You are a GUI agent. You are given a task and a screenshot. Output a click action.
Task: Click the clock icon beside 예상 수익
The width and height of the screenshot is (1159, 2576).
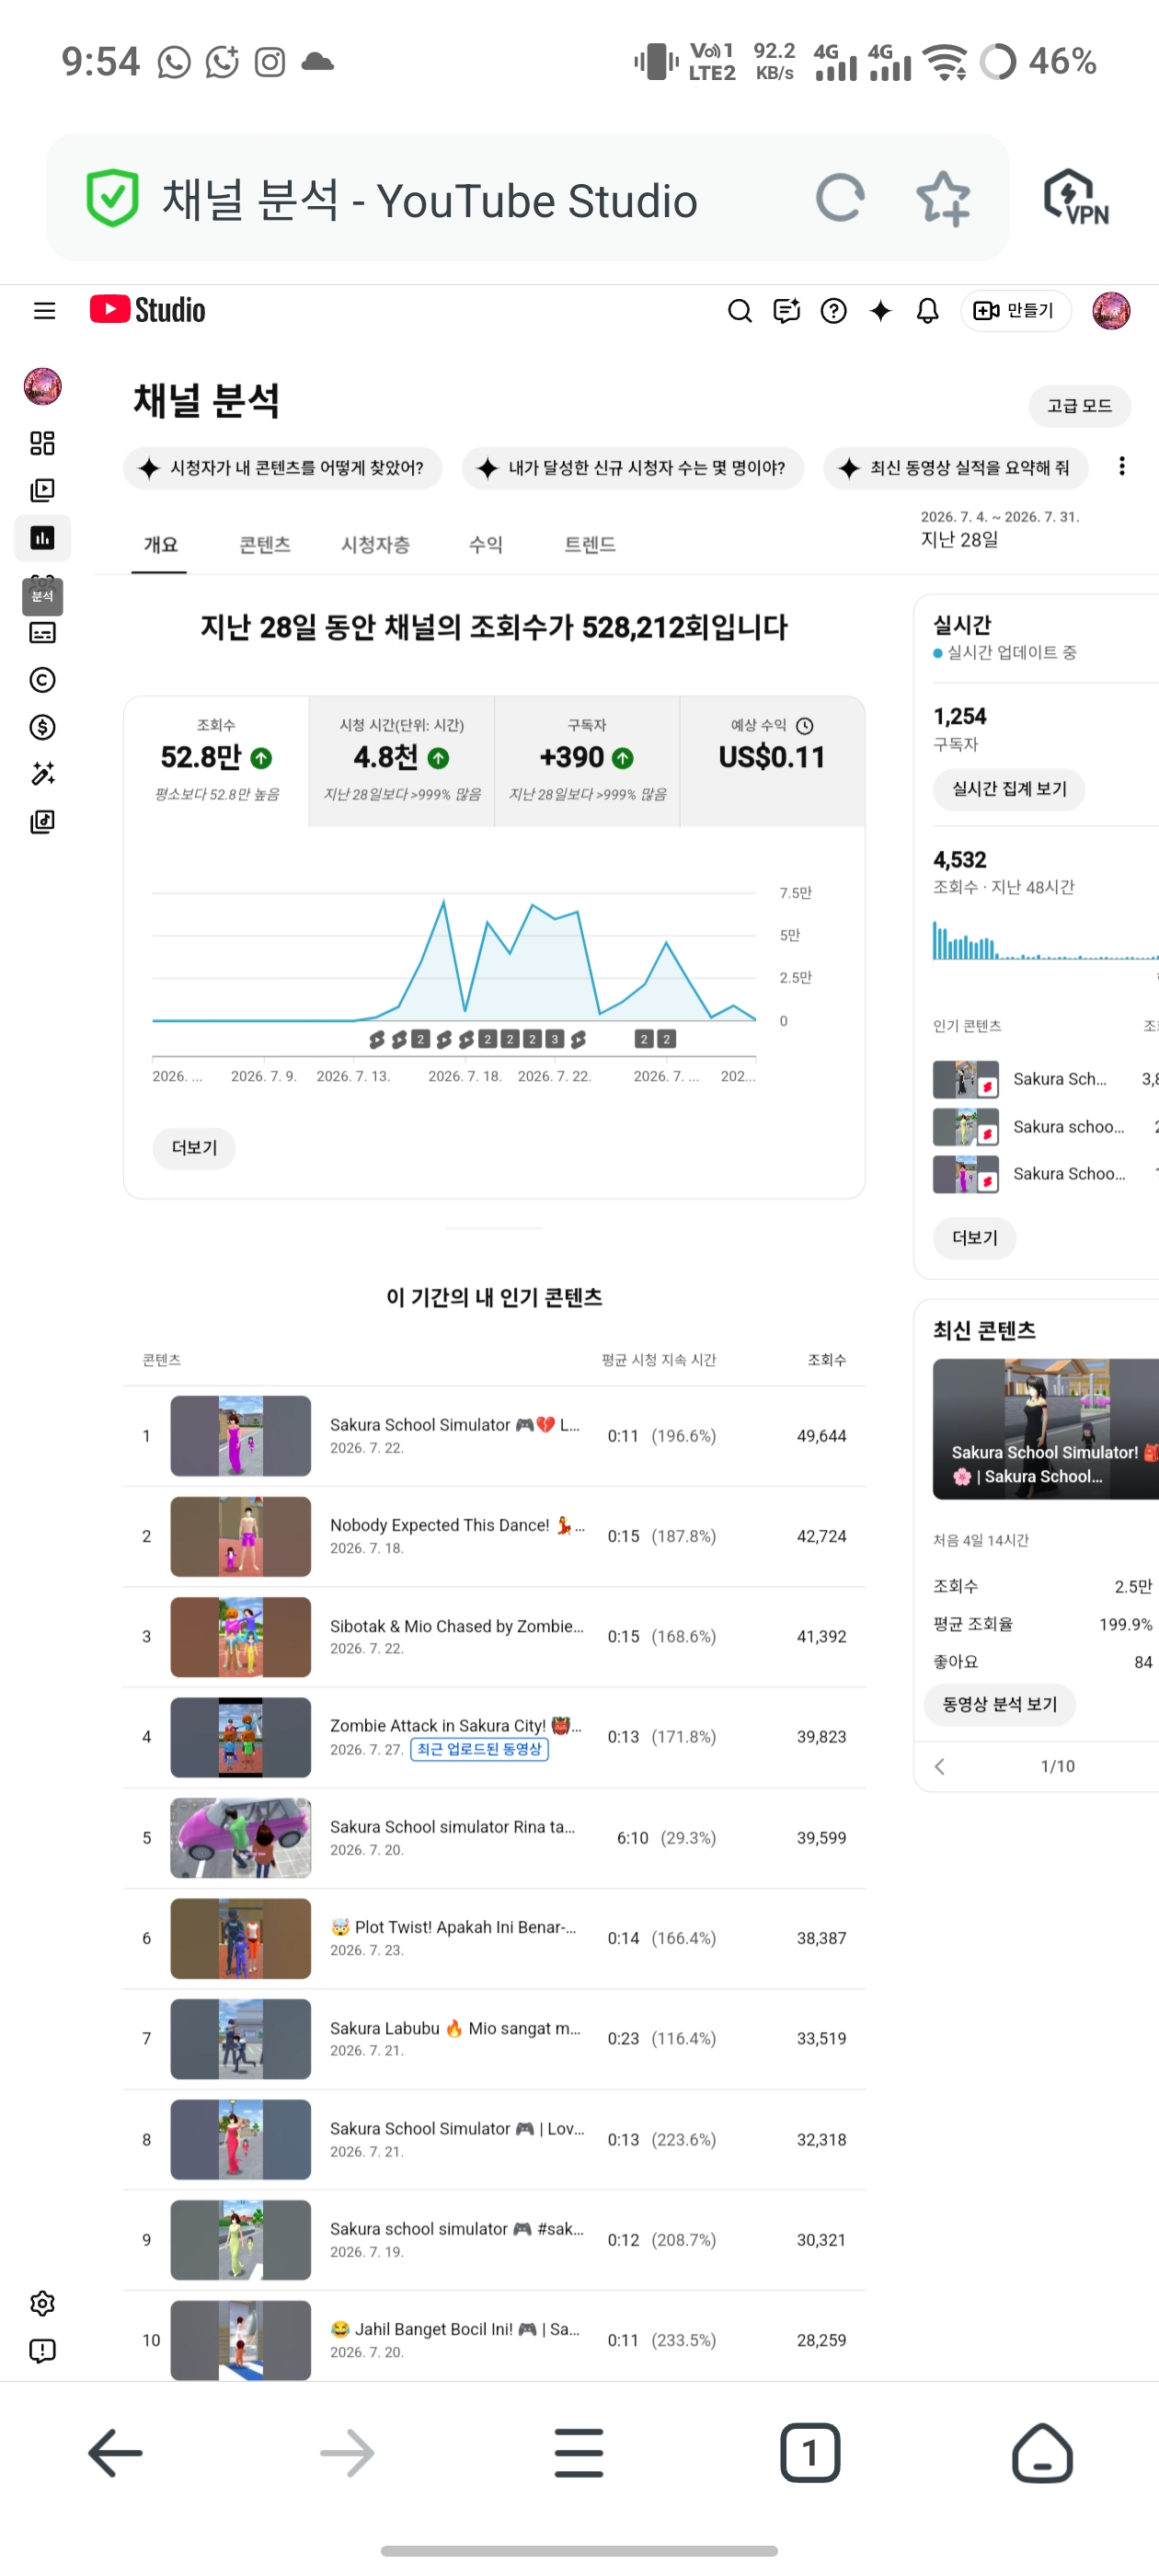coord(805,726)
